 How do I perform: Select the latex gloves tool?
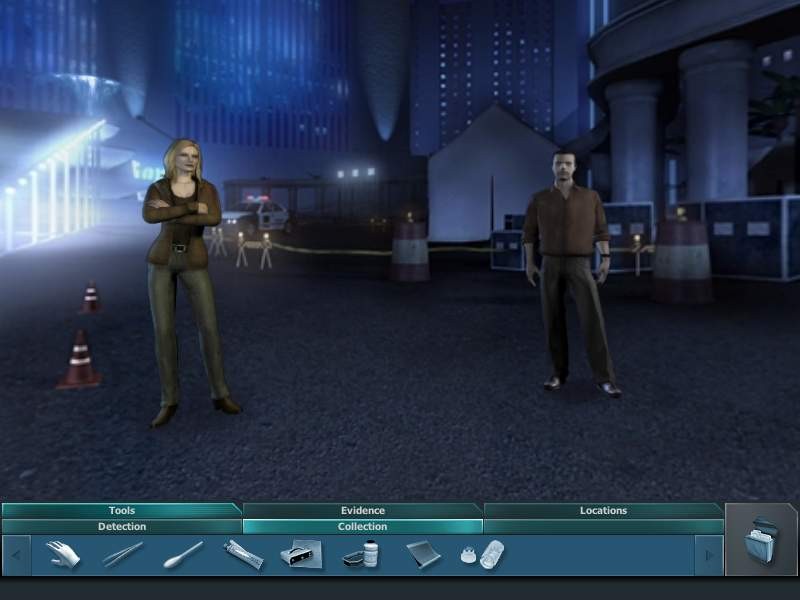[x=62, y=554]
